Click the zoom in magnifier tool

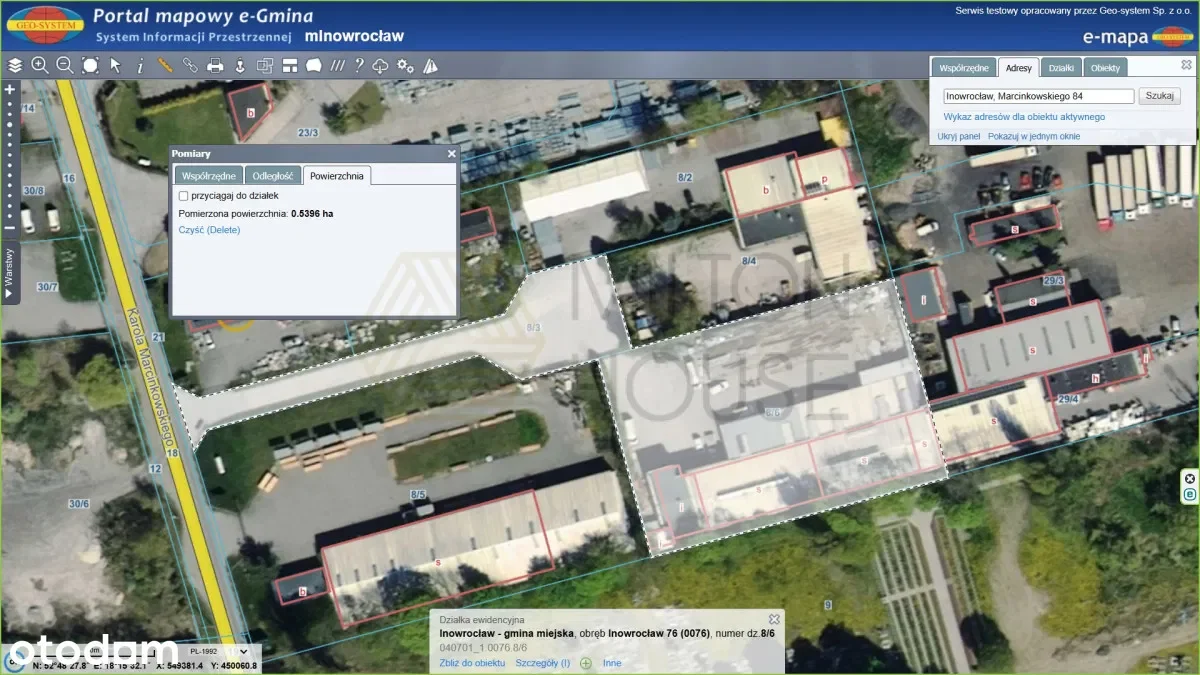click(x=40, y=66)
